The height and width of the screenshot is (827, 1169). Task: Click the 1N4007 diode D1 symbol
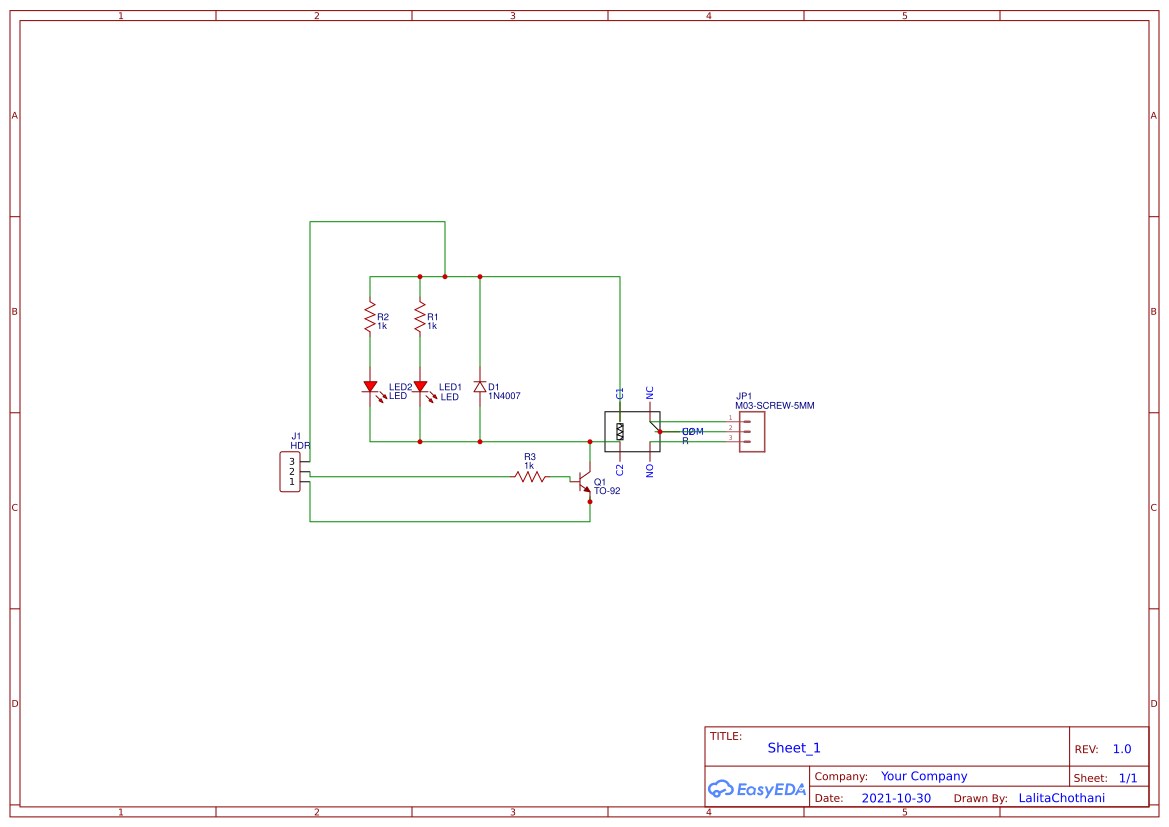[480, 389]
